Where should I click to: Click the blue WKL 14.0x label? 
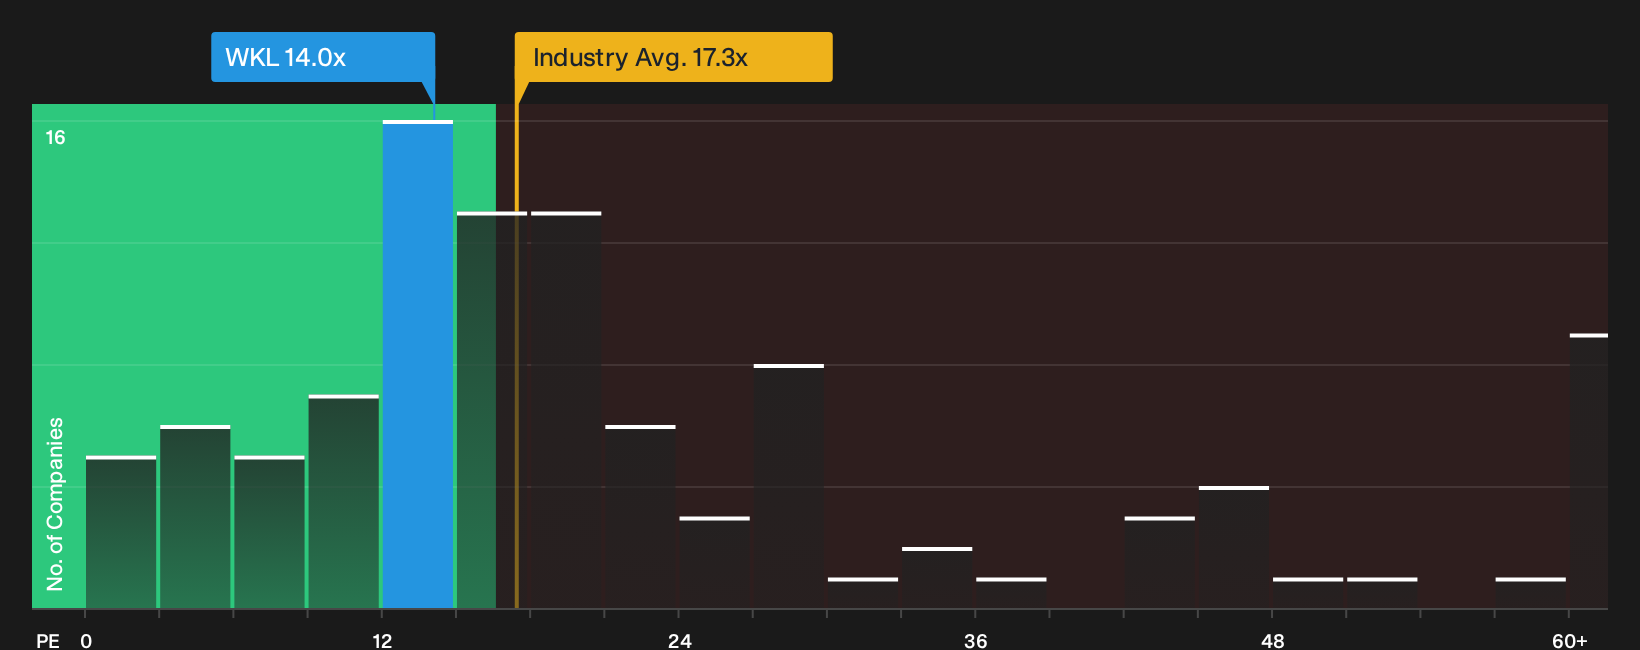coord(323,57)
